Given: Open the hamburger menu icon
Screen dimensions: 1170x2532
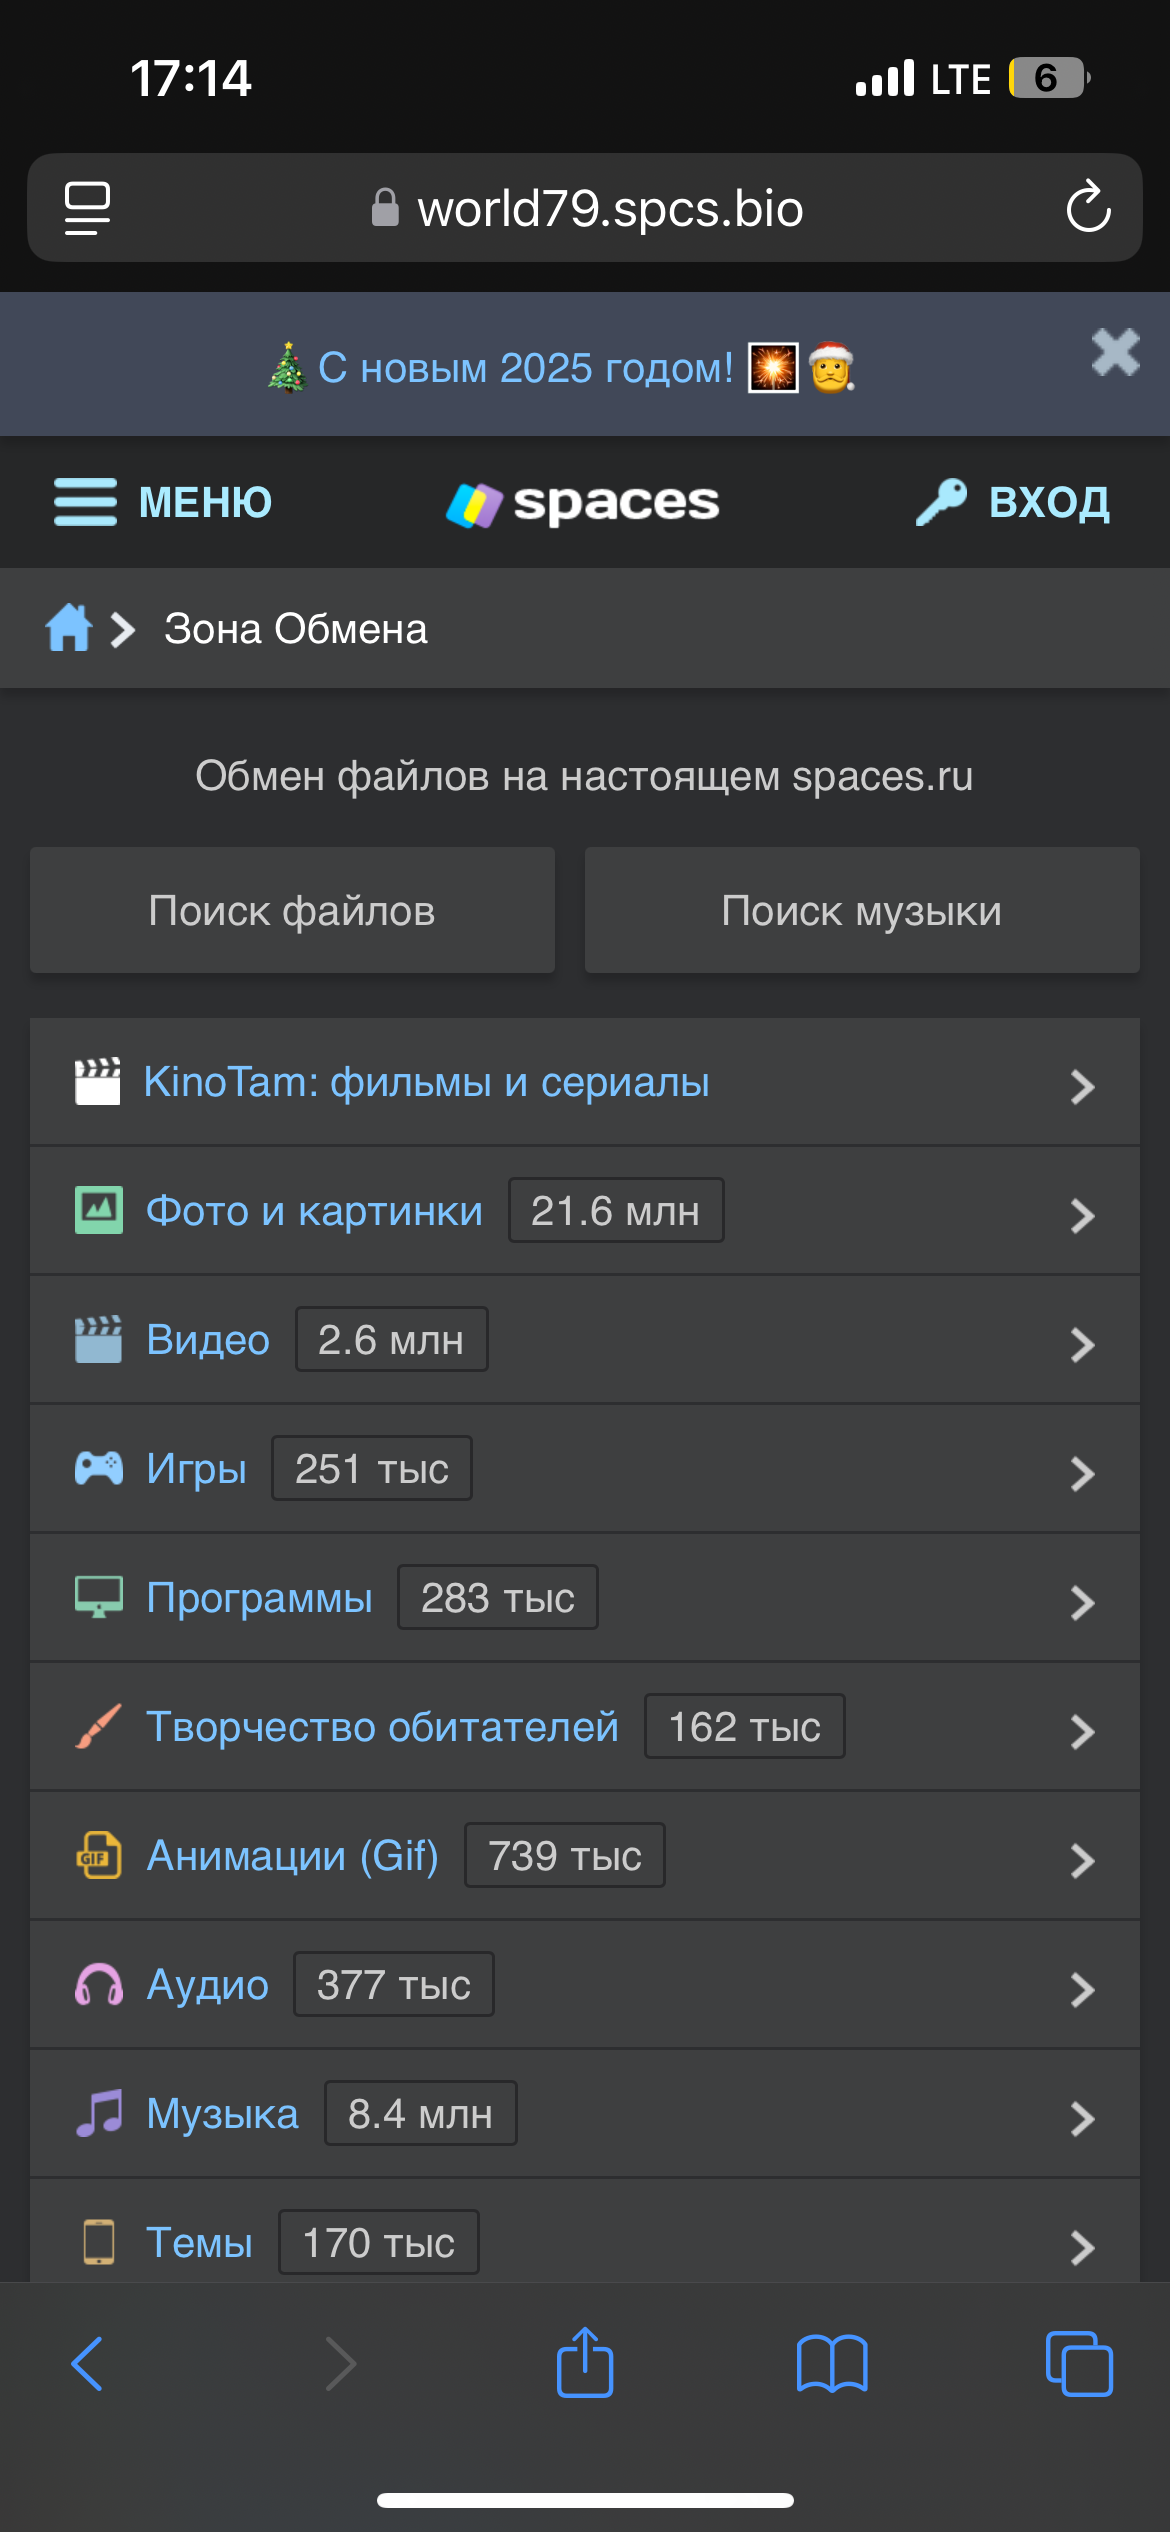Looking at the screenshot, I should pos(85,502).
